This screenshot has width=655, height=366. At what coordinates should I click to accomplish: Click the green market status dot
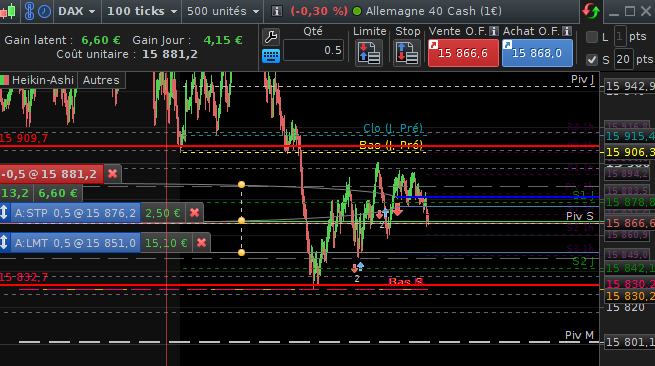(x=357, y=11)
